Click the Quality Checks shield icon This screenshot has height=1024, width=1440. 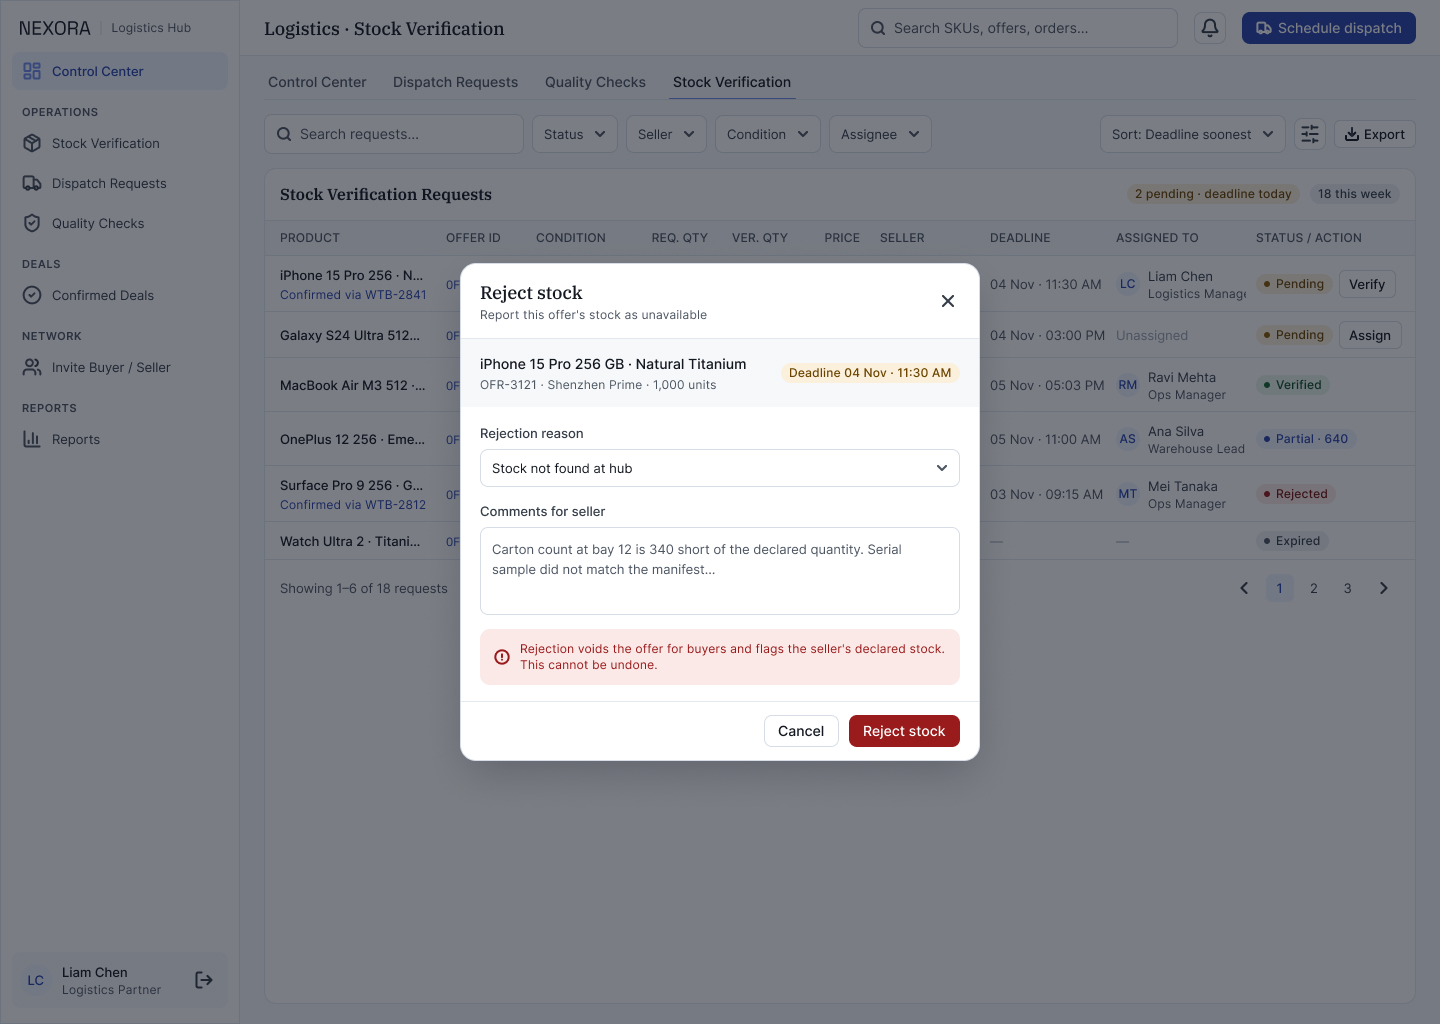click(x=32, y=223)
